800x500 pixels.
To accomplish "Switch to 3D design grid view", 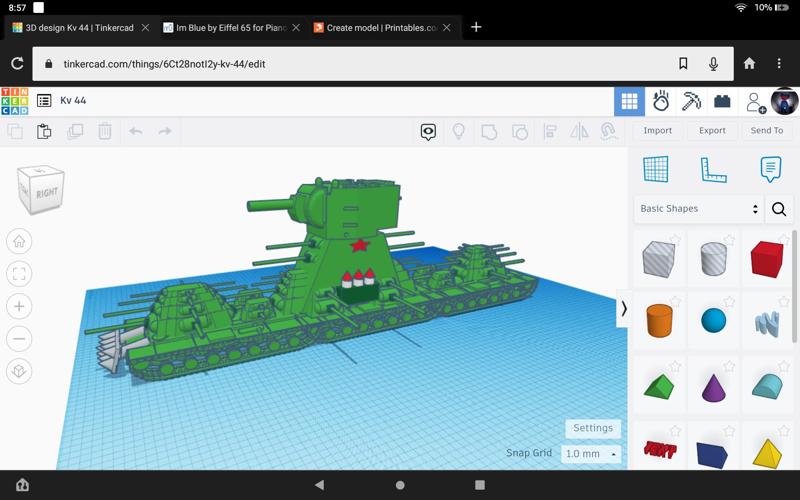I will 629,101.
